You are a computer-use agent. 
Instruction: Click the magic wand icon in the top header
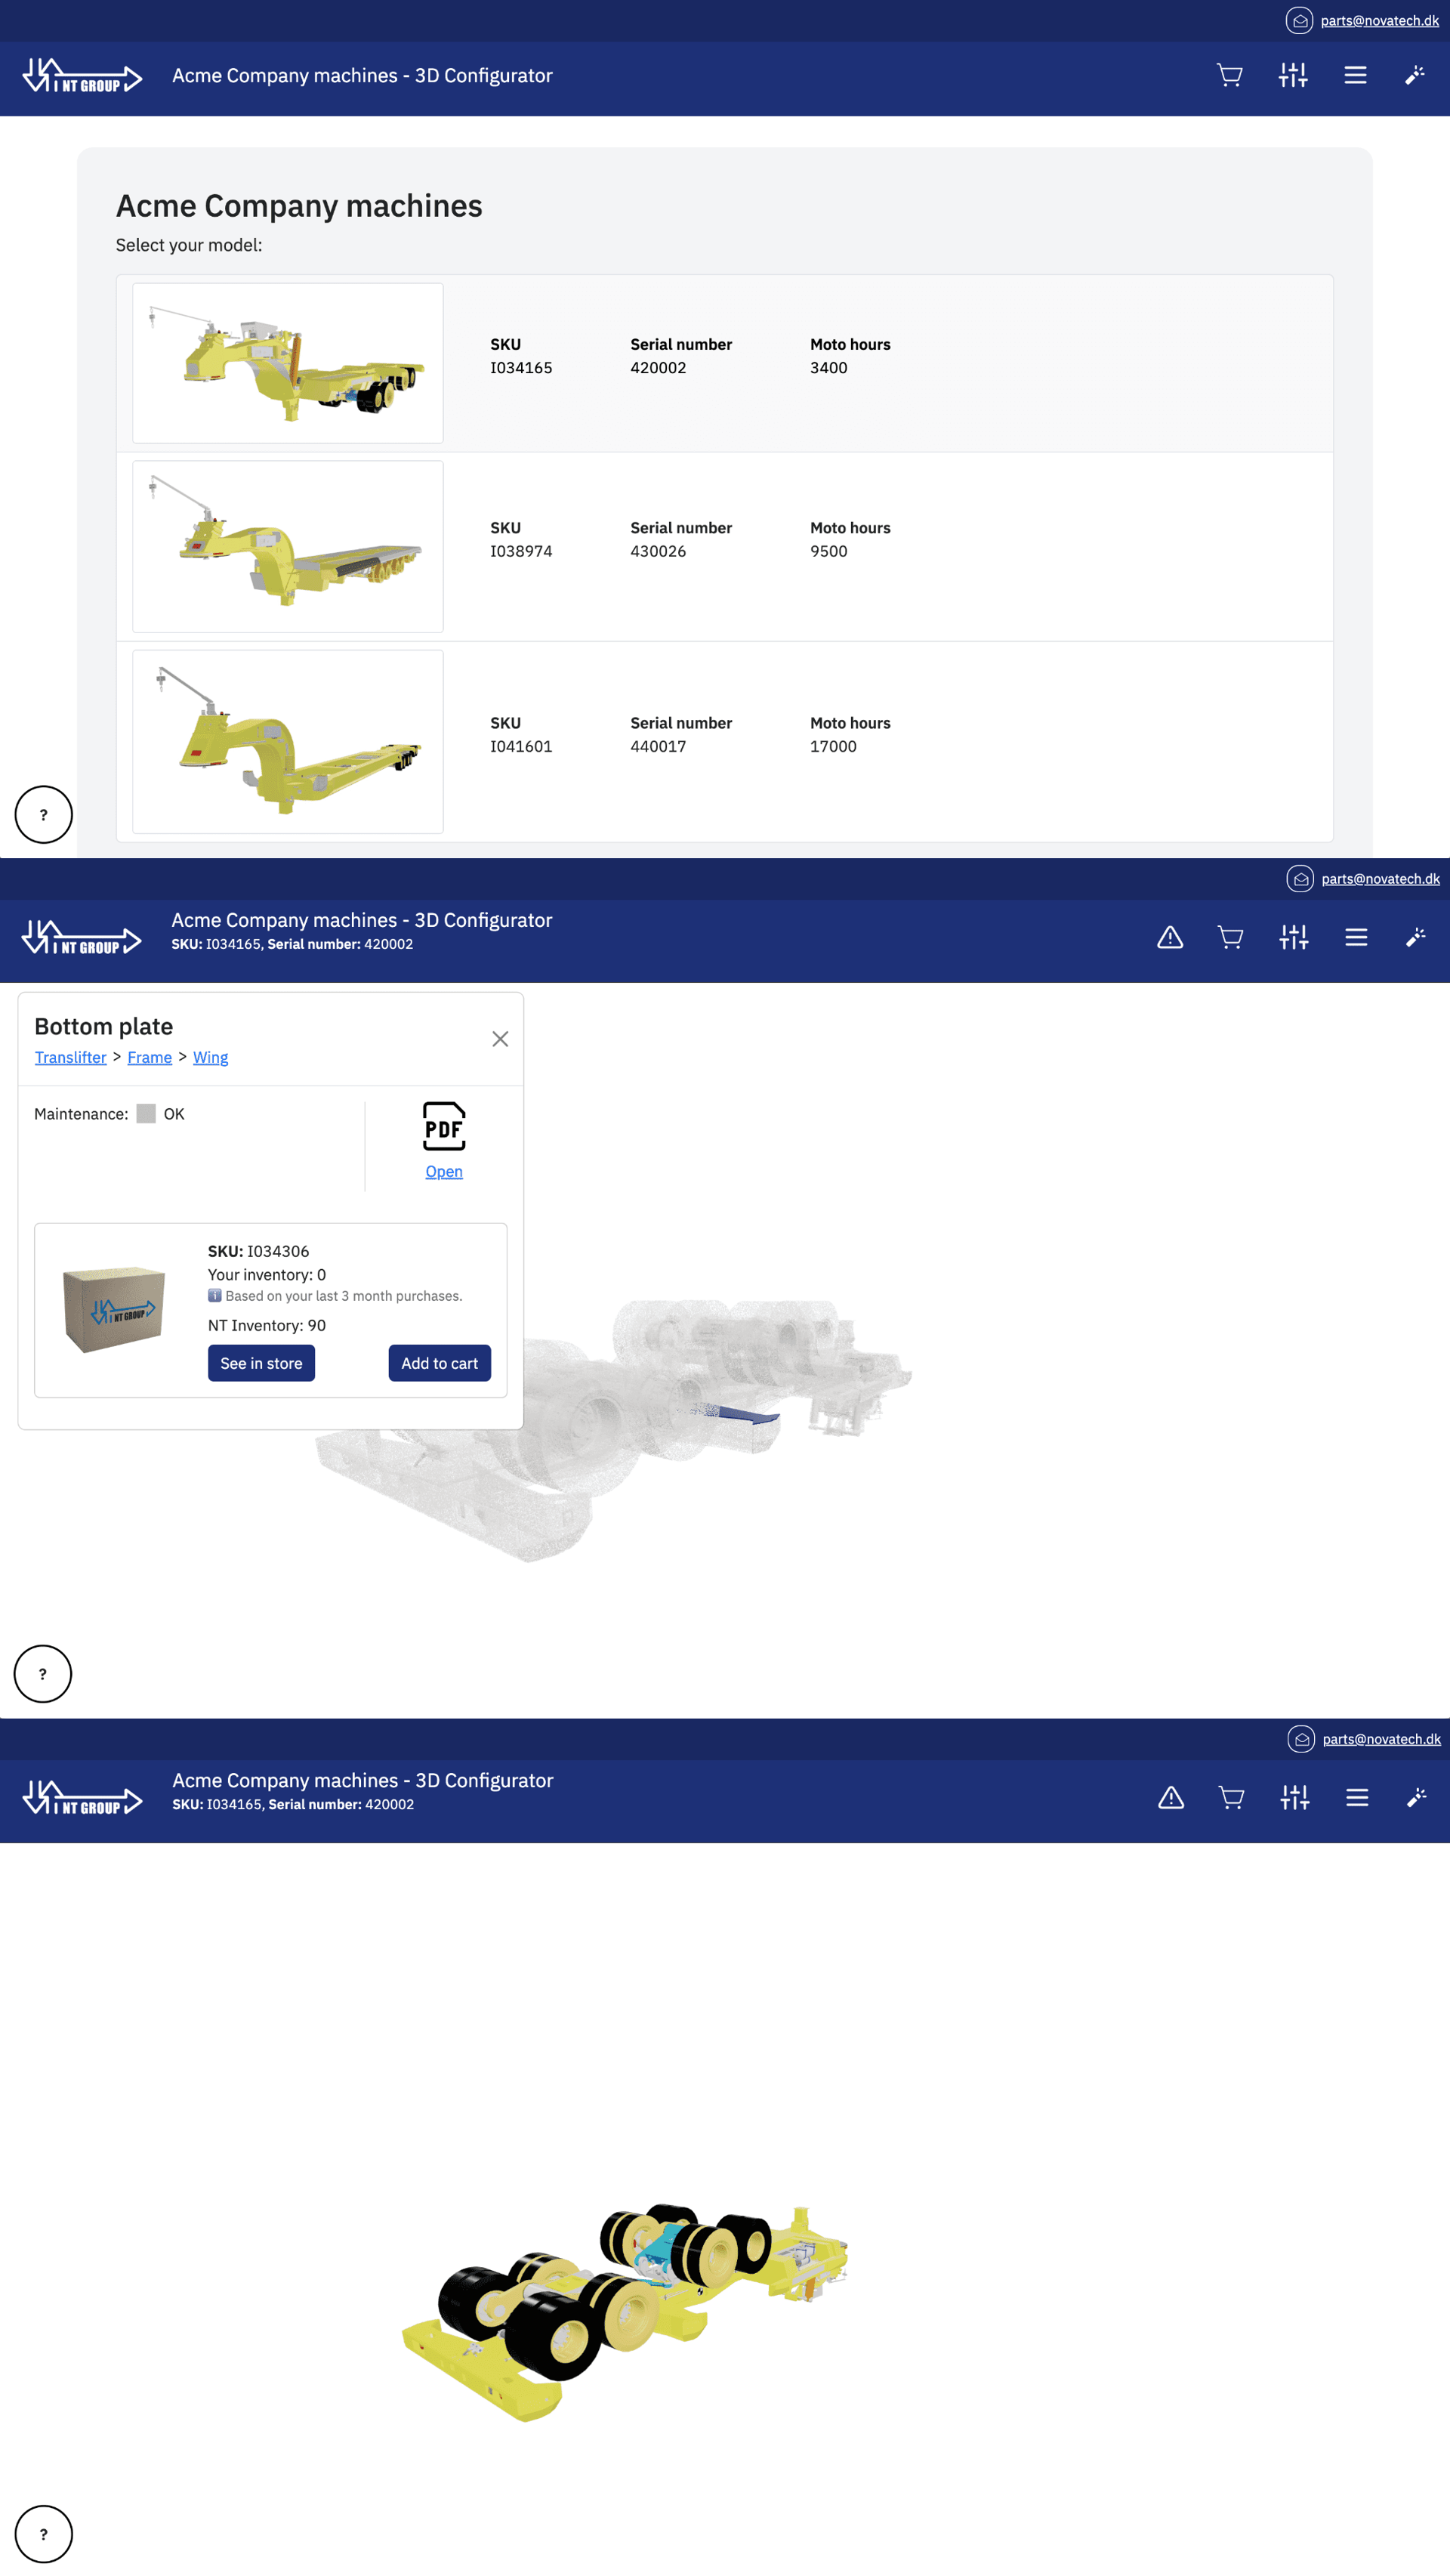[1414, 75]
